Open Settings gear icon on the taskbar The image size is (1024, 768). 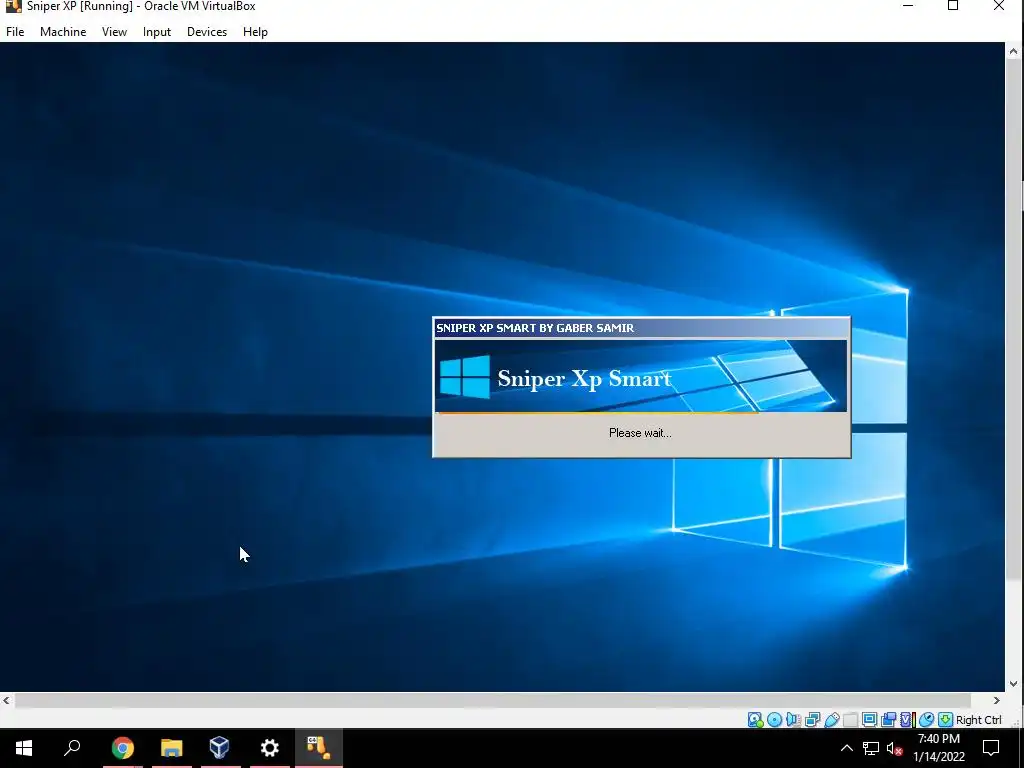pyautogui.click(x=269, y=748)
